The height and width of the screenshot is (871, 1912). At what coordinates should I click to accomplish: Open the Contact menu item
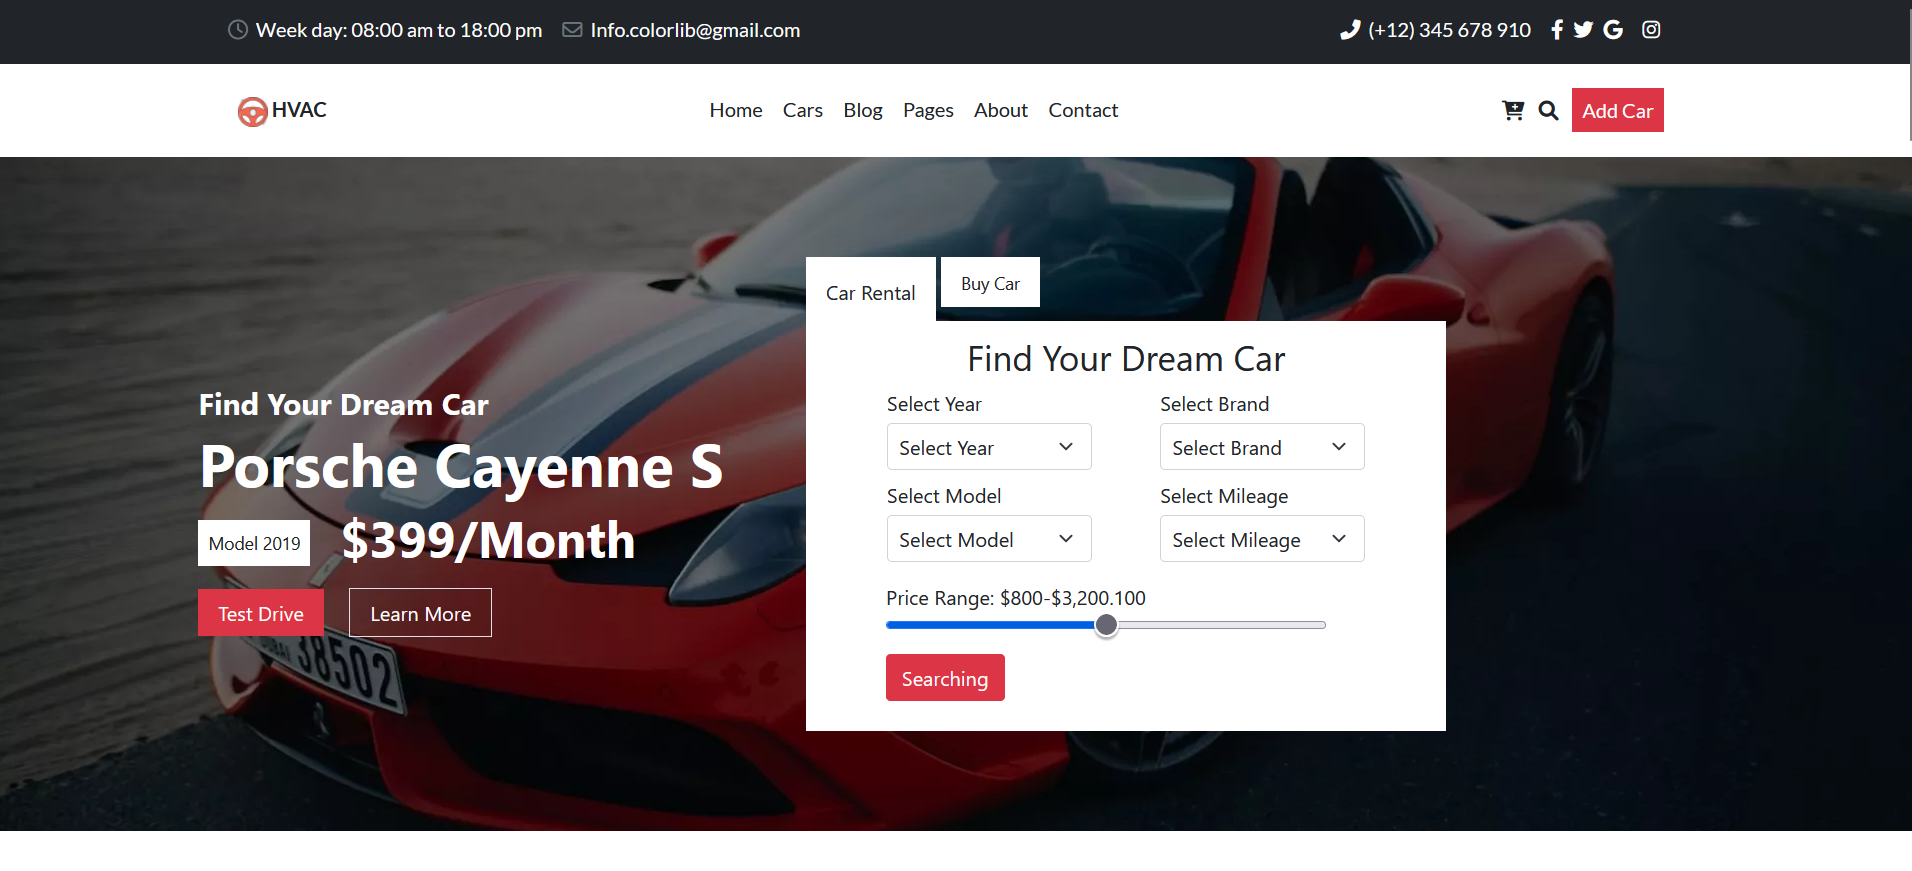coord(1083,110)
